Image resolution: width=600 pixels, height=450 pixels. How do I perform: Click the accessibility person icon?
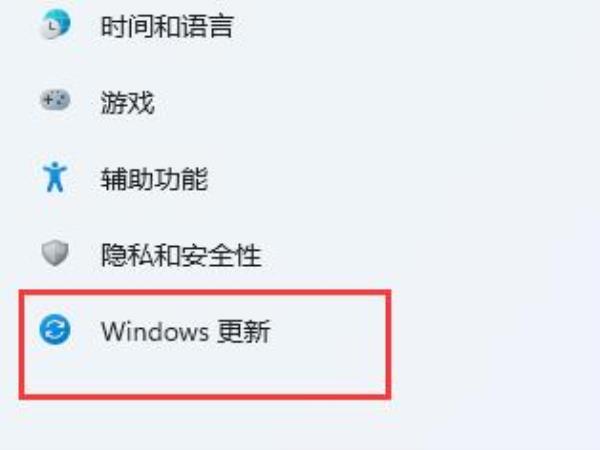click(55, 177)
